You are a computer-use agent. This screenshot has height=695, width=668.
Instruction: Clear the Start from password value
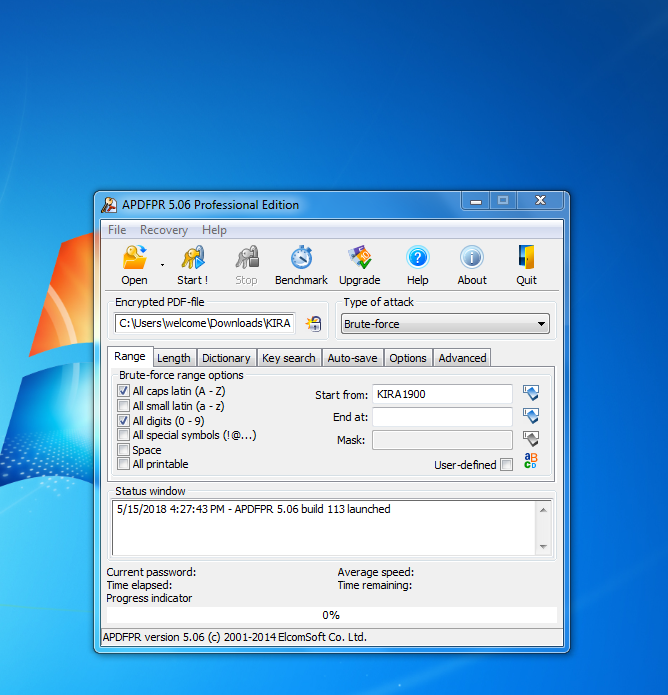click(531, 393)
